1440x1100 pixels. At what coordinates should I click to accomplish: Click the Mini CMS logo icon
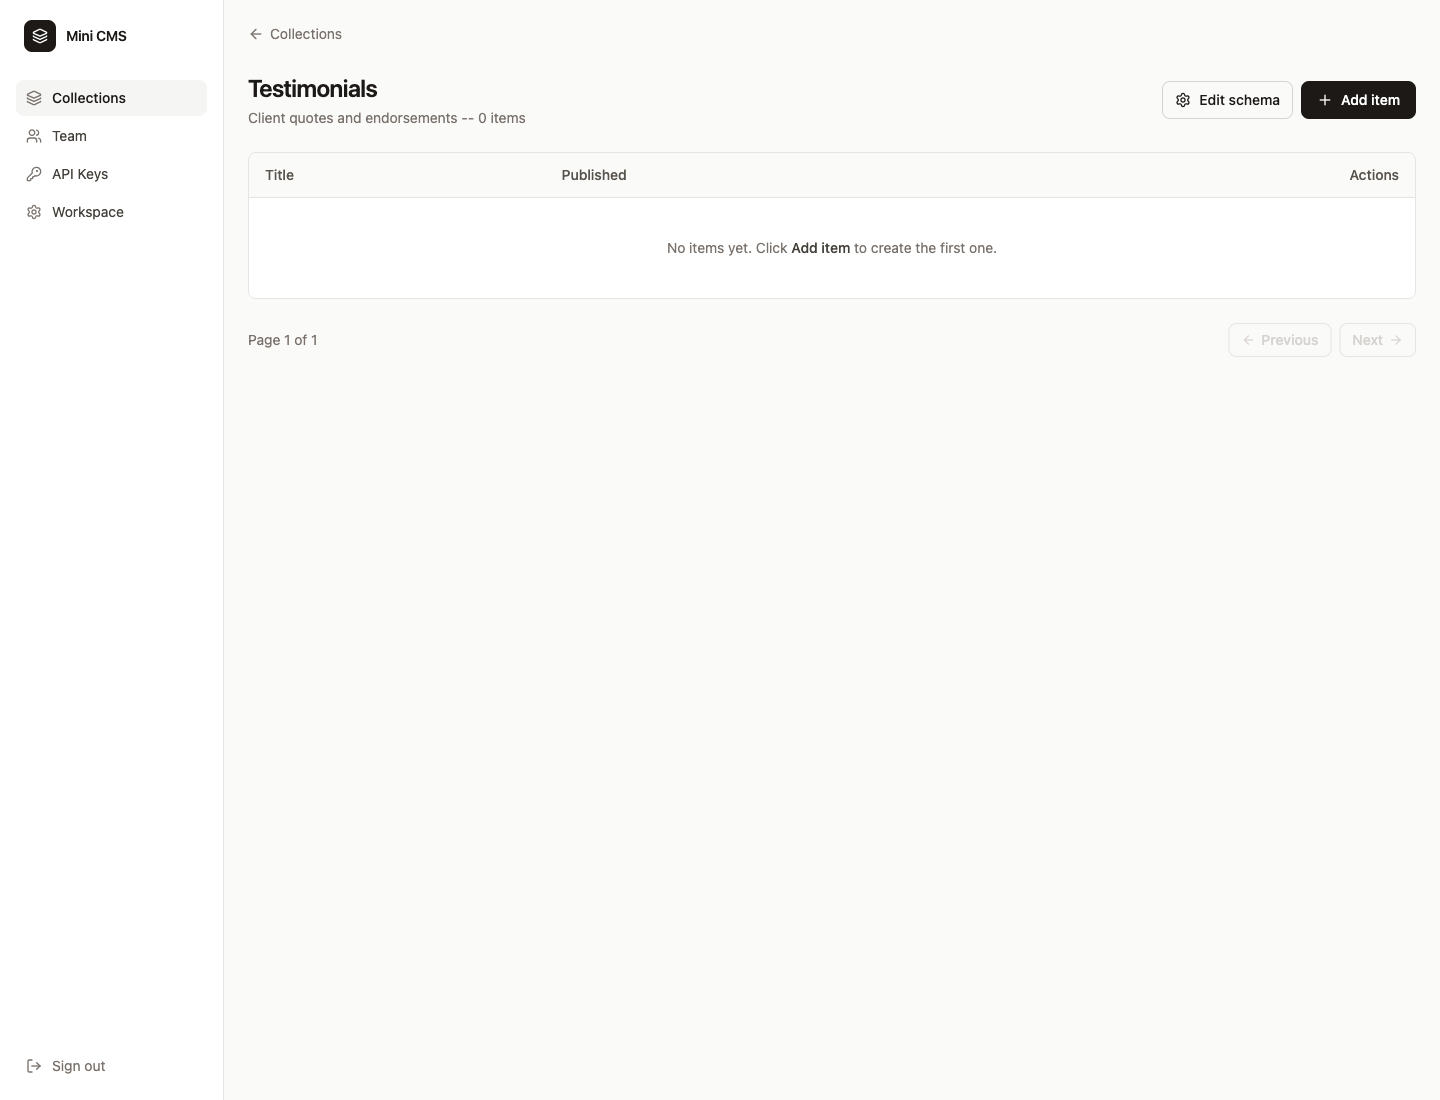point(38,35)
